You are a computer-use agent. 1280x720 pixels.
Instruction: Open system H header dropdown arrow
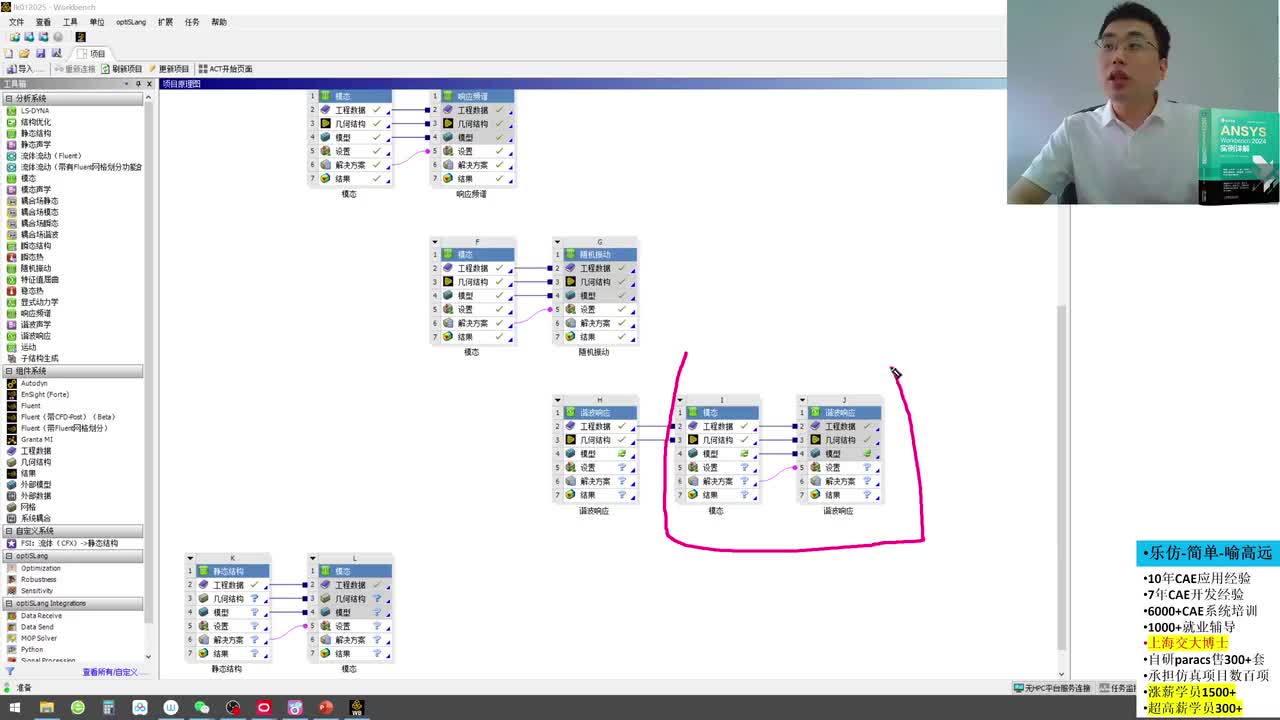tap(557, 400)
